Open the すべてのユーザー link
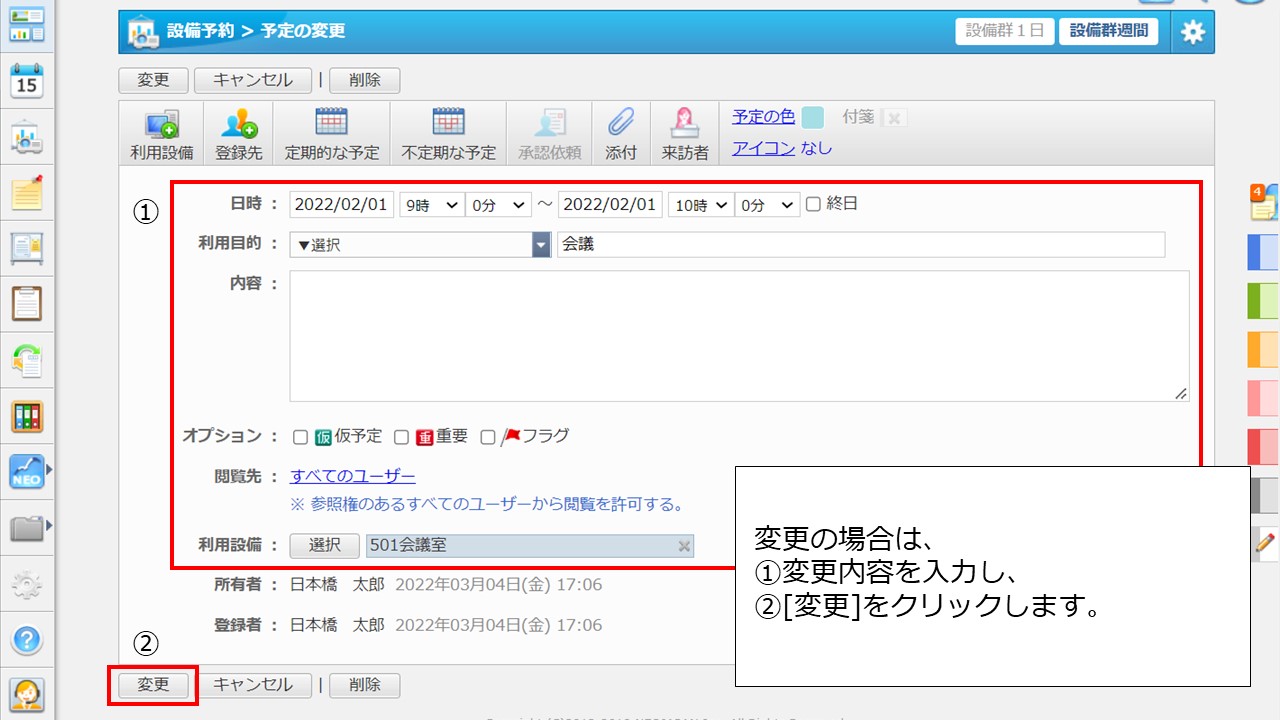 tap(352, 476)
